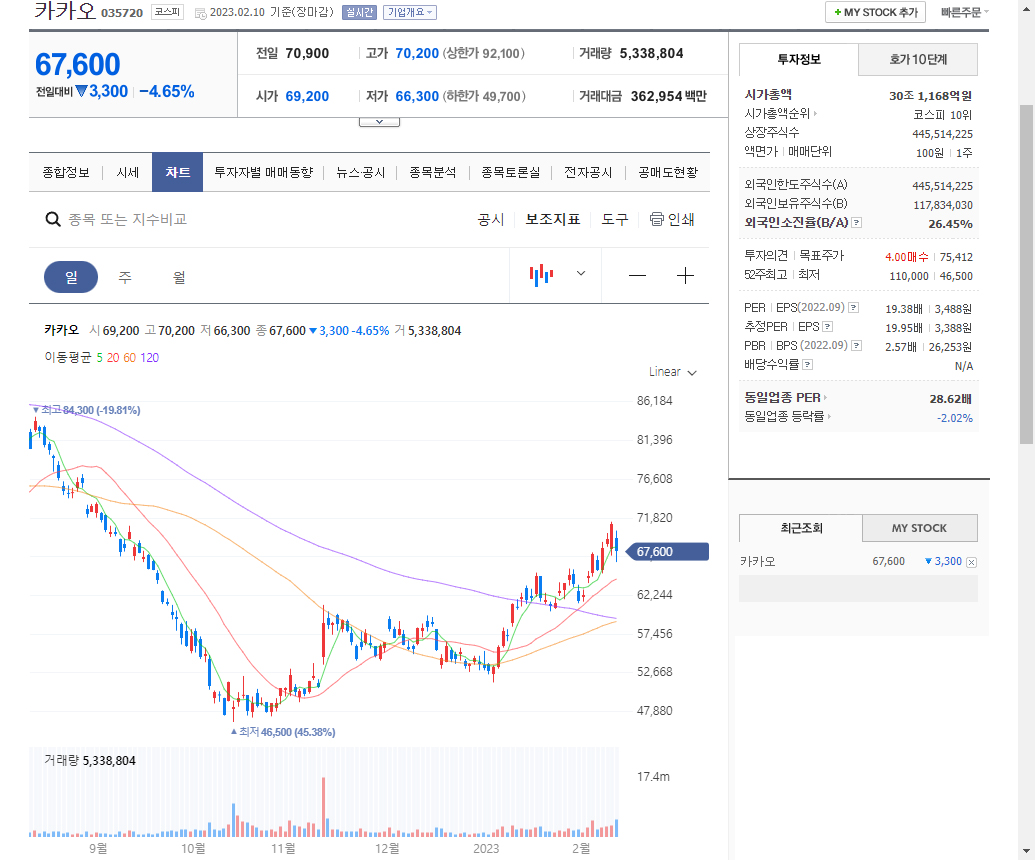Open the chart type dropdown arrow

coord(581,273)
